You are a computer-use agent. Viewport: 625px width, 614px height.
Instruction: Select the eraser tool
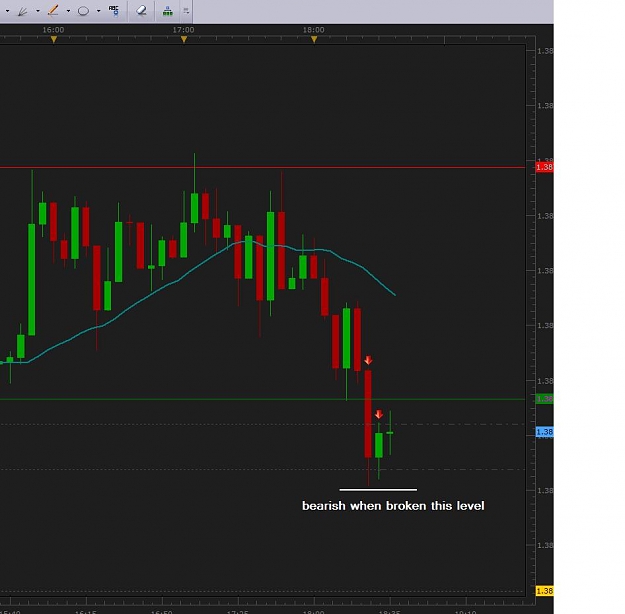click(141, 11)
